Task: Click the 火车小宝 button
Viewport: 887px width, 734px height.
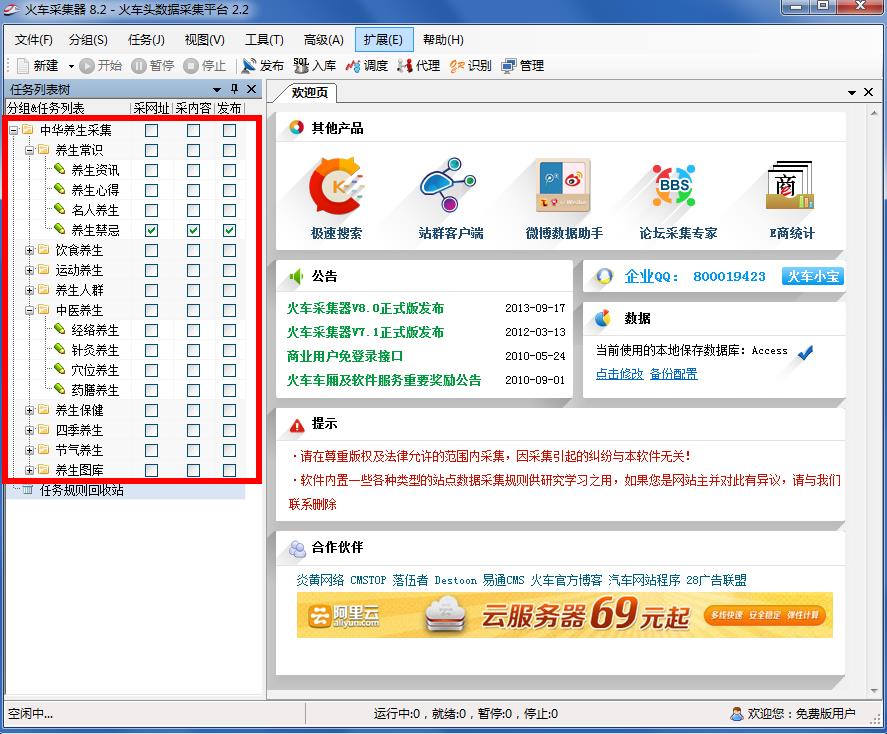Action: (x=812, y=276)
